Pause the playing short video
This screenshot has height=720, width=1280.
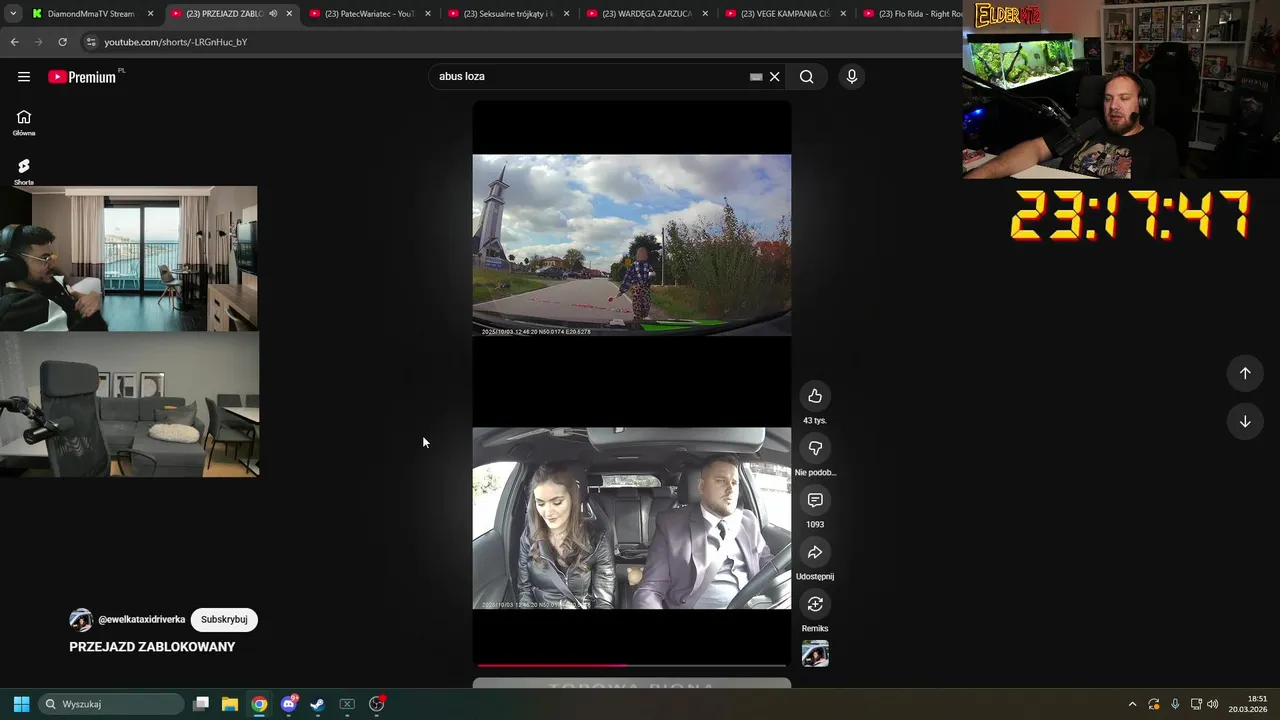click(631, 383)
